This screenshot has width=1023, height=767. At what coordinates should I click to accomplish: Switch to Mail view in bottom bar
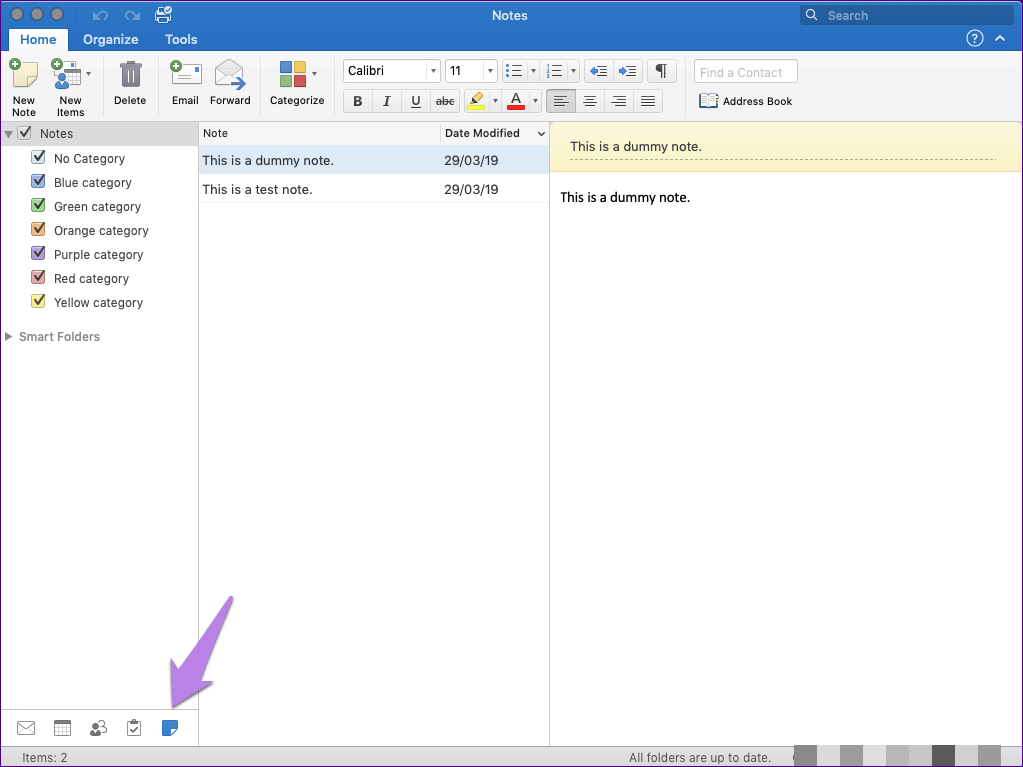[x=26, y=728]
